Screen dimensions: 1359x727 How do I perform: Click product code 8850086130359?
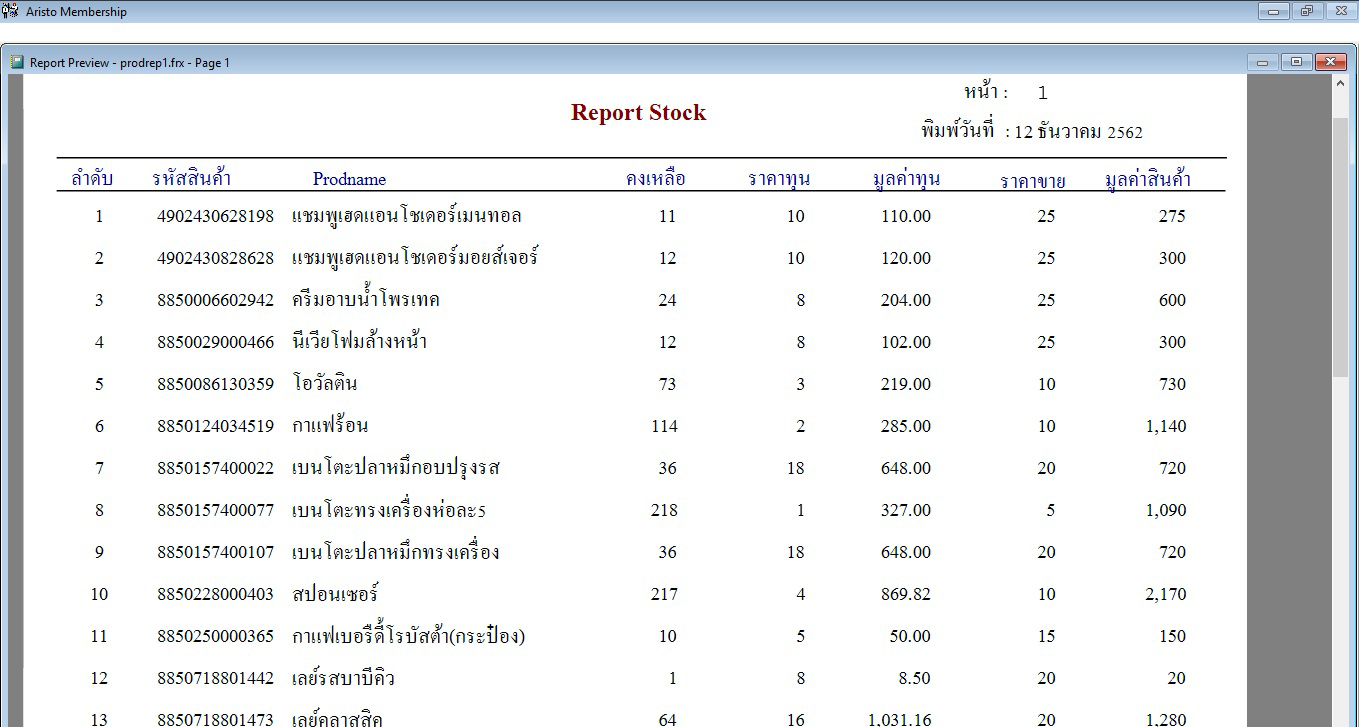pos(215,384)
